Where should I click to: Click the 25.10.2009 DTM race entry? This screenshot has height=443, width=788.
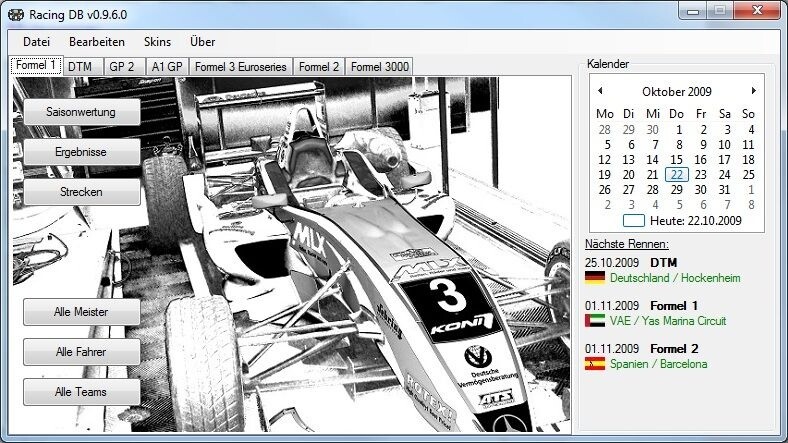631,263
